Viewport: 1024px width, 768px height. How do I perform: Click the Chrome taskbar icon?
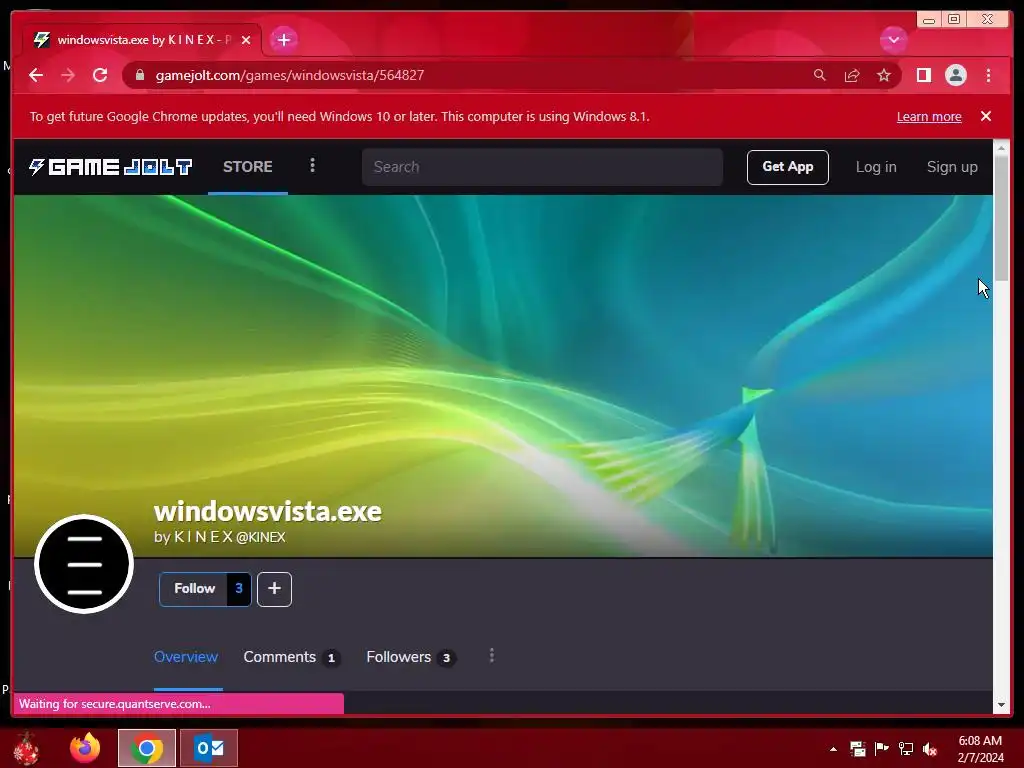[147, 748]
